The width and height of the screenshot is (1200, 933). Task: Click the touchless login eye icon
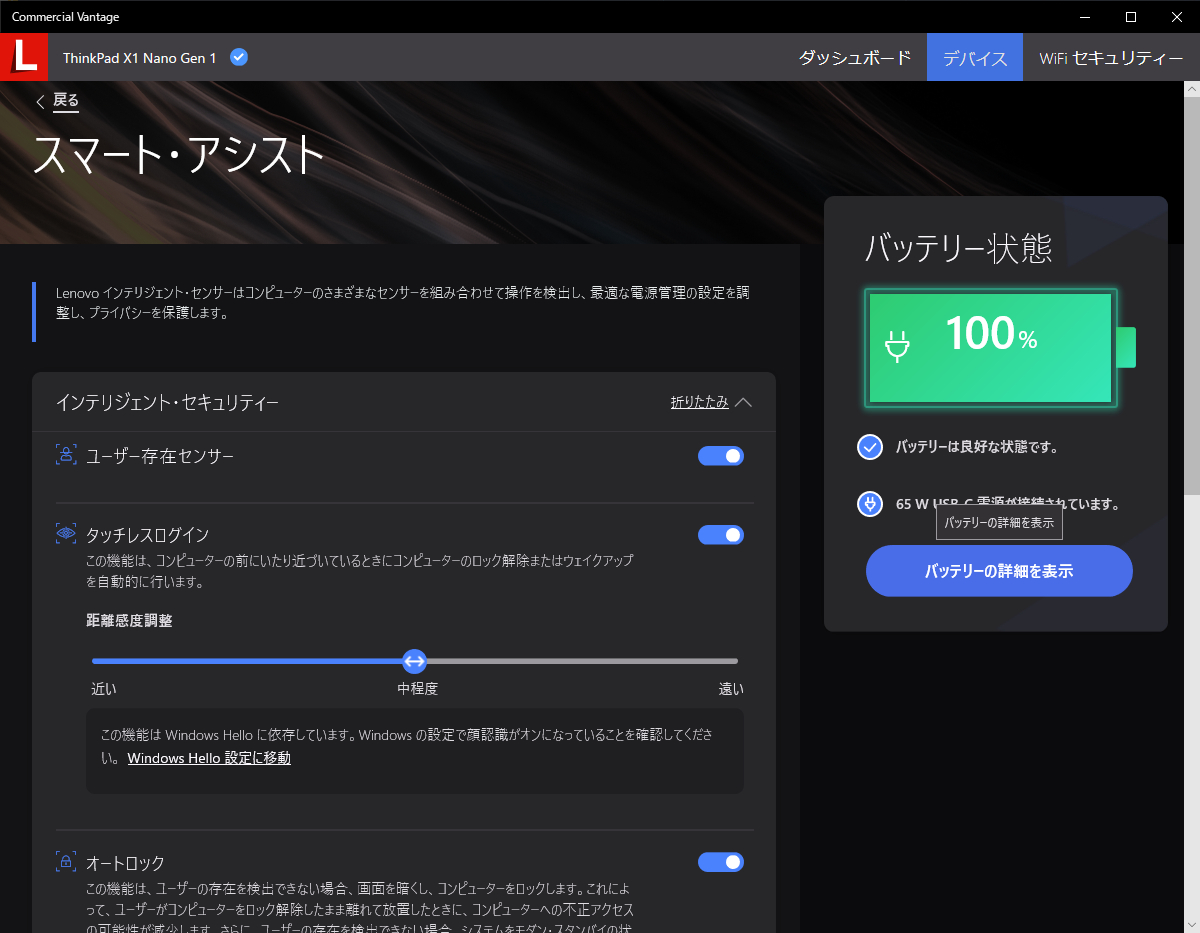[x=66, y=534]
